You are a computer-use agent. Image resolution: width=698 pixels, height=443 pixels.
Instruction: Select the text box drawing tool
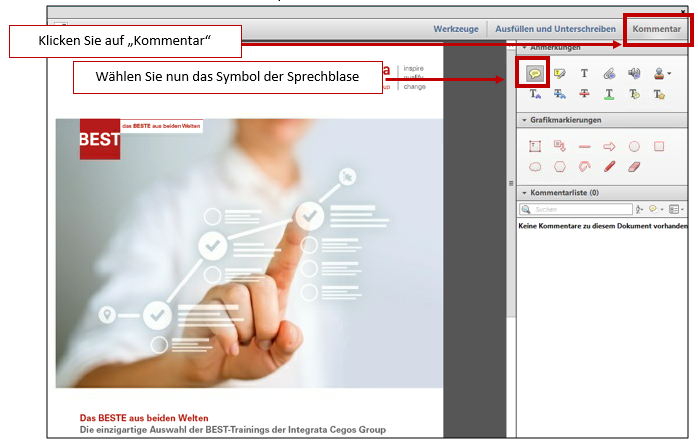(535, 146)
